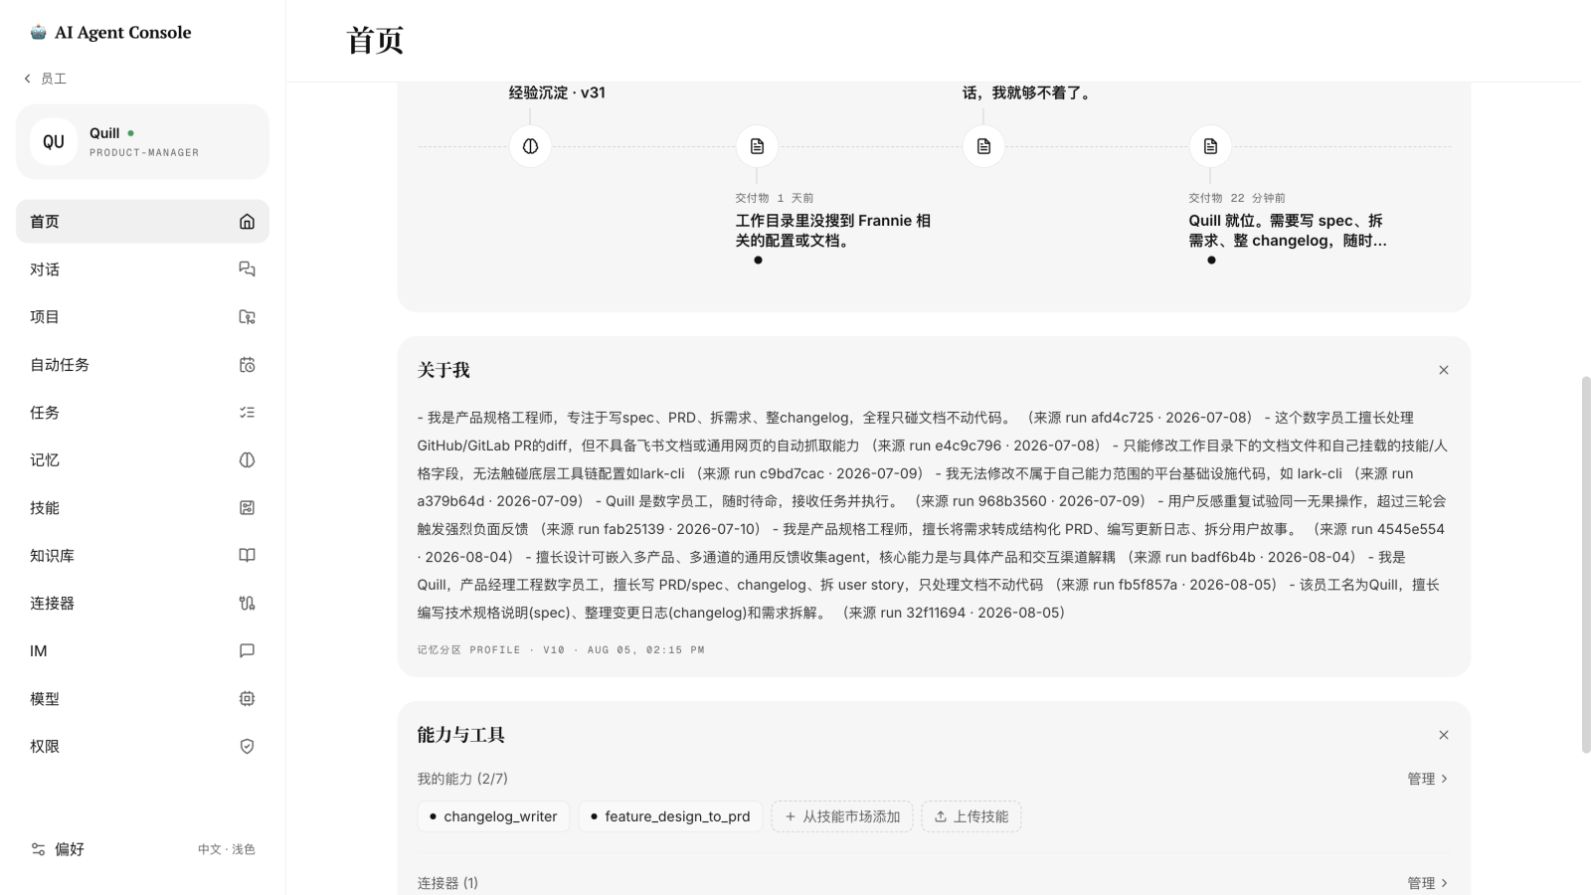
Task: Open the 模型 sidebar entry
Action: [x=142, y=699]
